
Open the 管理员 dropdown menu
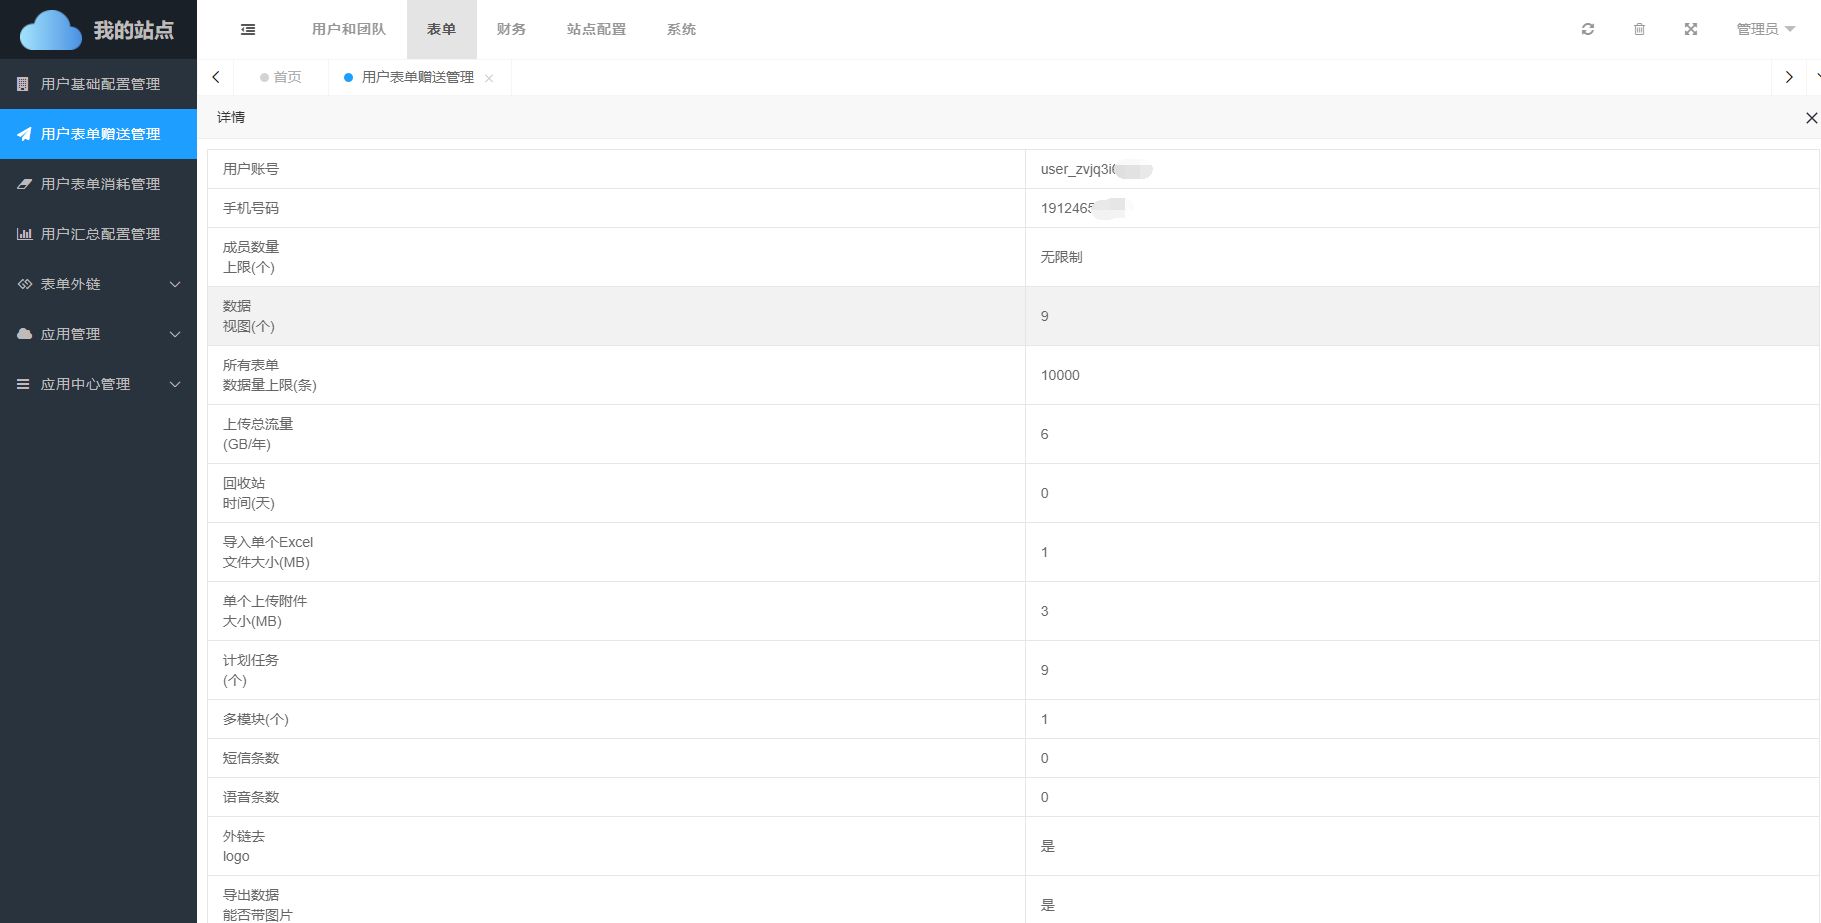1765,29
